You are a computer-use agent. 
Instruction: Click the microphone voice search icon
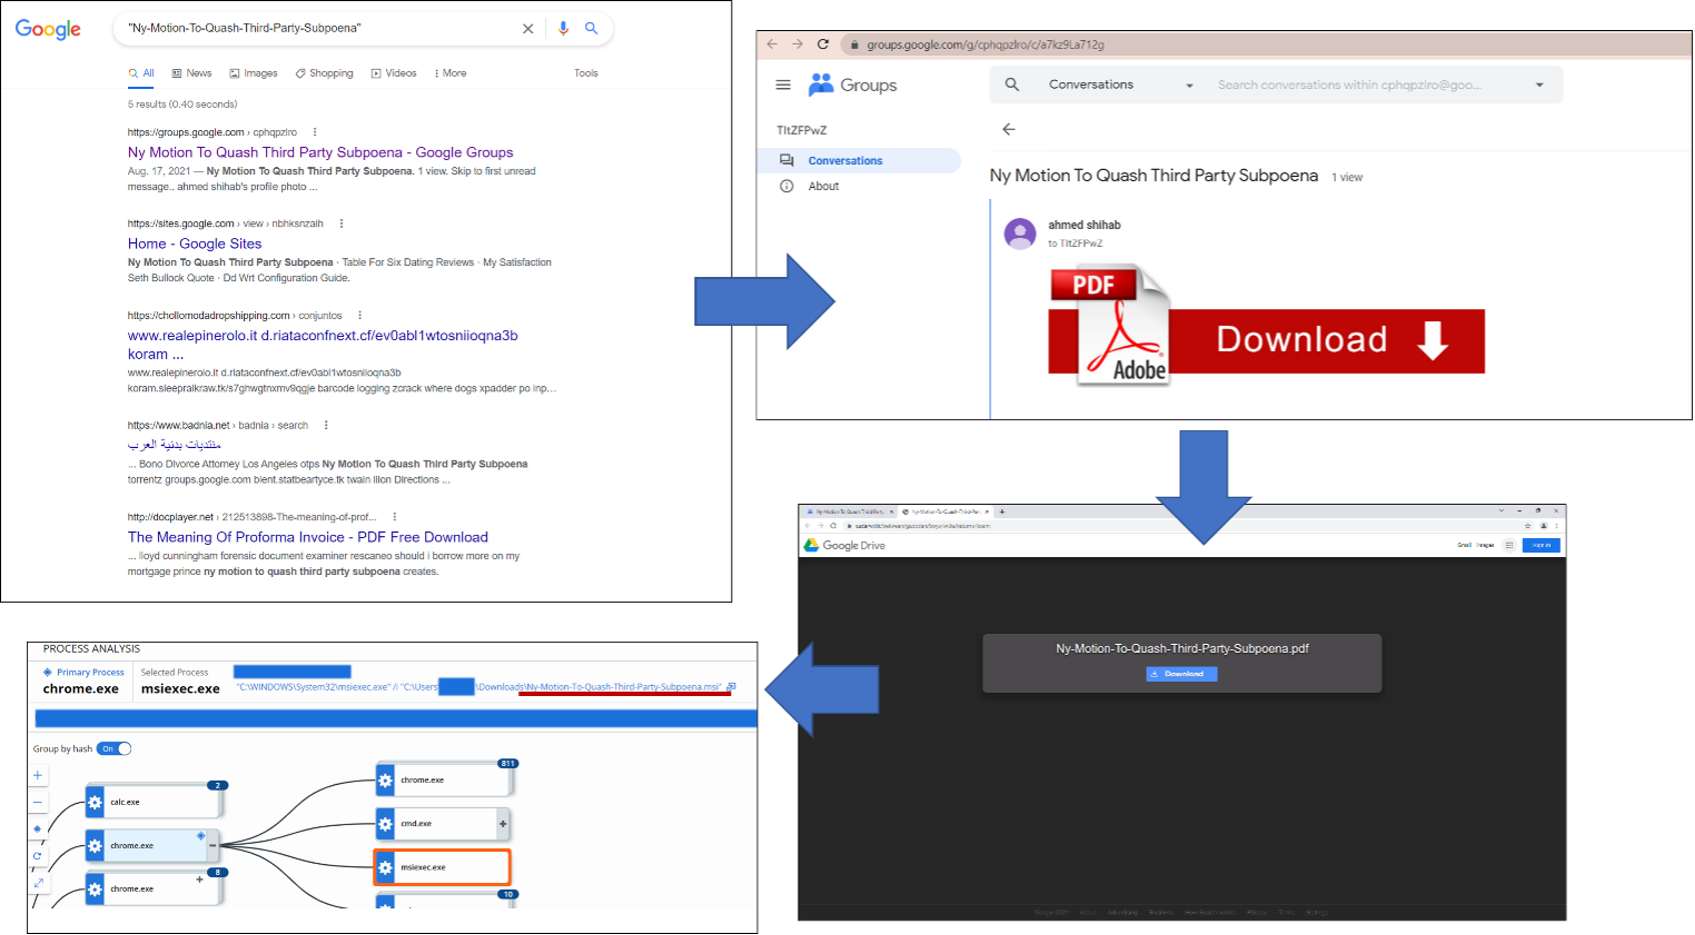[x=563, y=28]
